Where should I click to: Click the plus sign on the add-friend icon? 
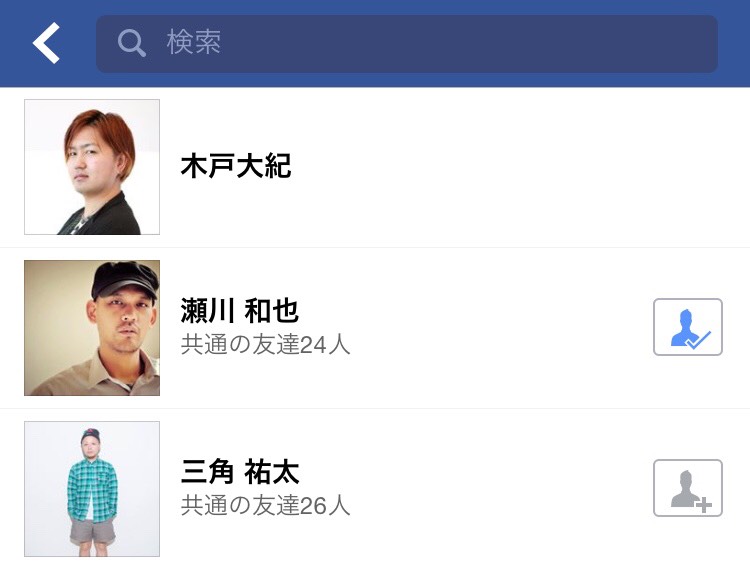[x=704, y=505]
